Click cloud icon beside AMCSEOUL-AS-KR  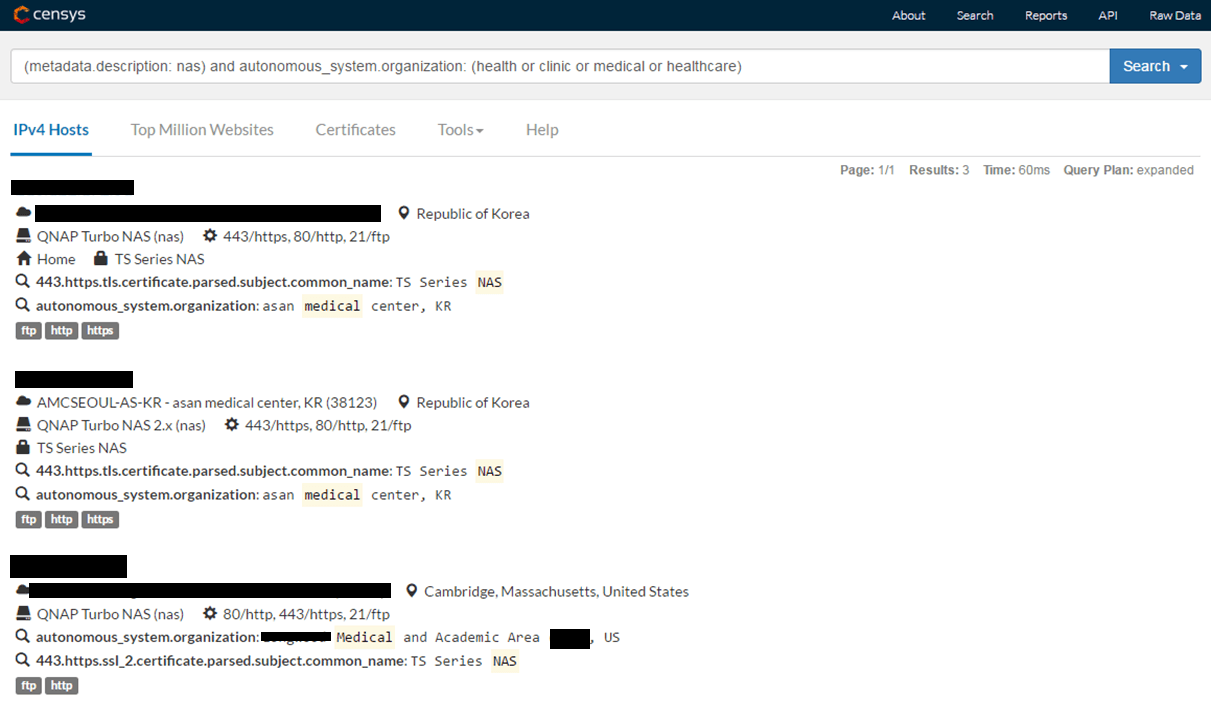click(x=24, y=402)
